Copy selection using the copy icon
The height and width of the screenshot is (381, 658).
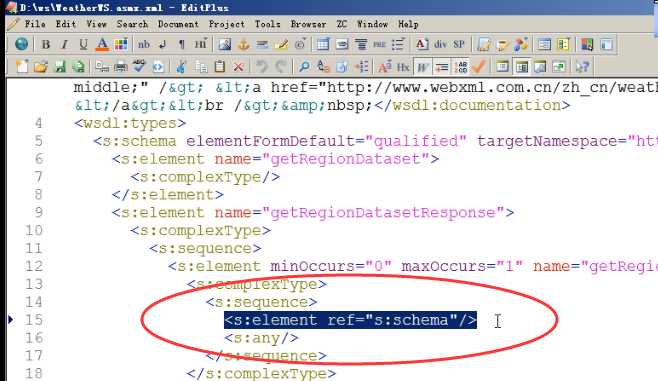[x=201, y=66]
